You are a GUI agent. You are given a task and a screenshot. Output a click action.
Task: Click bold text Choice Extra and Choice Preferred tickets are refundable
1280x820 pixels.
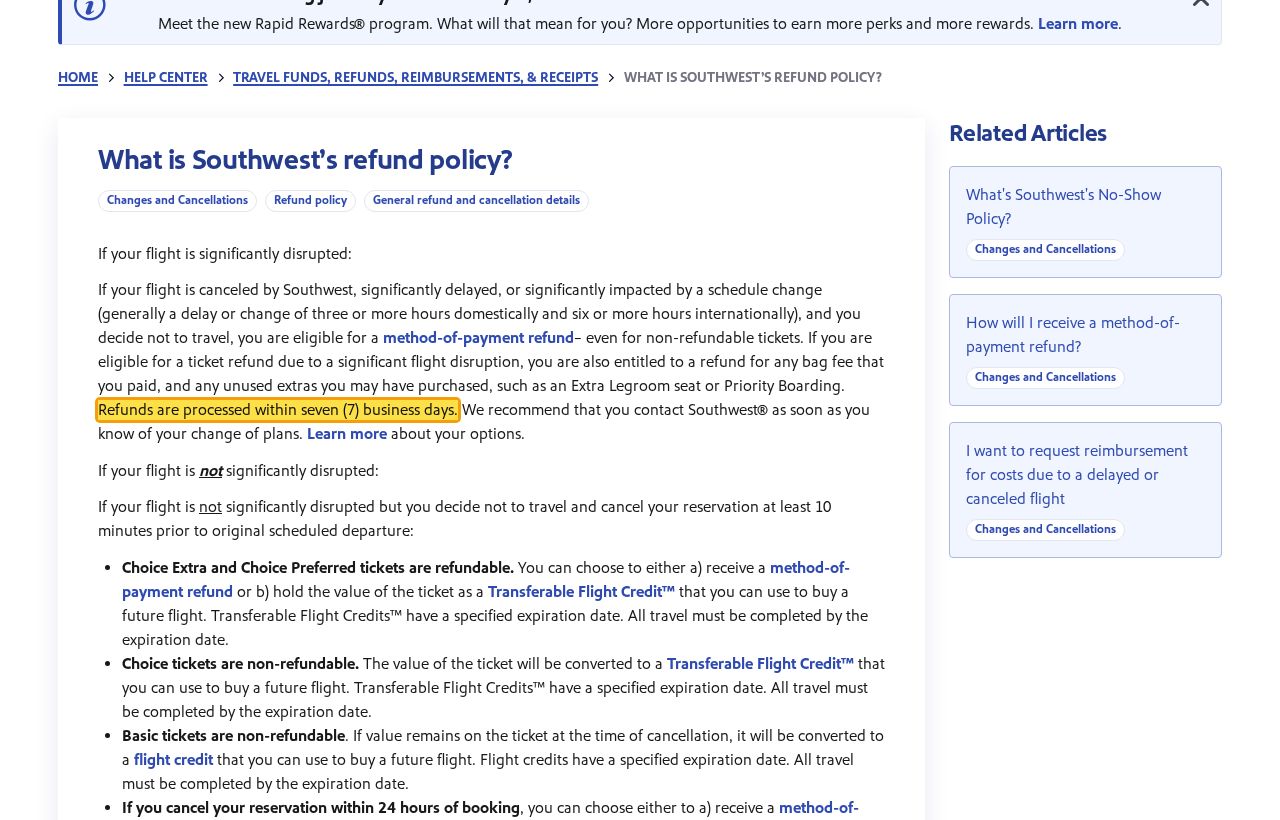tap(318, 568)
